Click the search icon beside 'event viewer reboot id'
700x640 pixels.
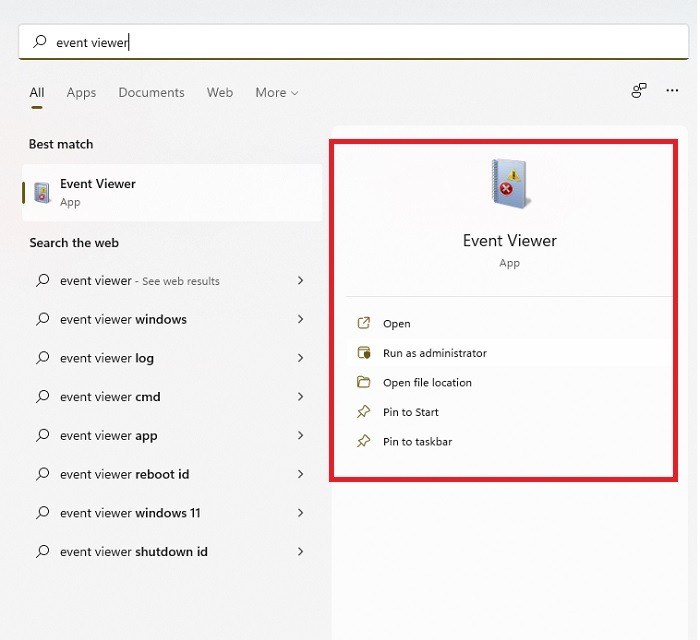tap(42, 474)
